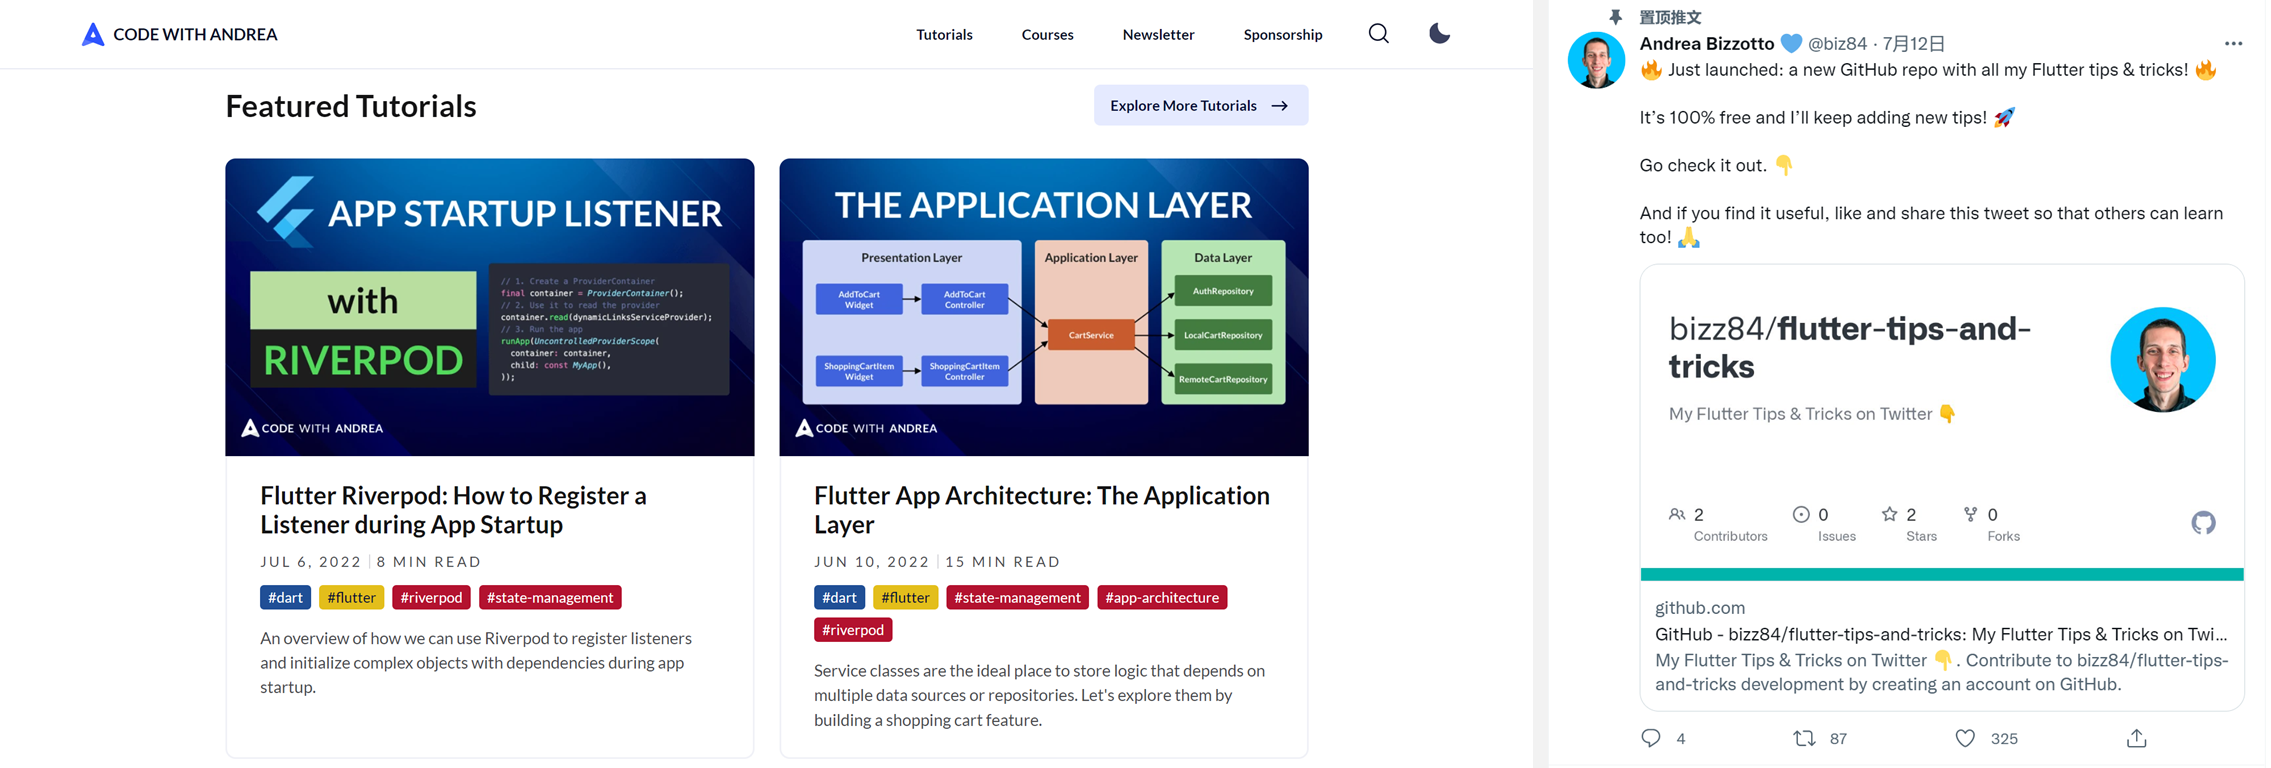Select #dart tag on Application Layer card
Screen dimensions: 2271x768
(x=839, y=597)
